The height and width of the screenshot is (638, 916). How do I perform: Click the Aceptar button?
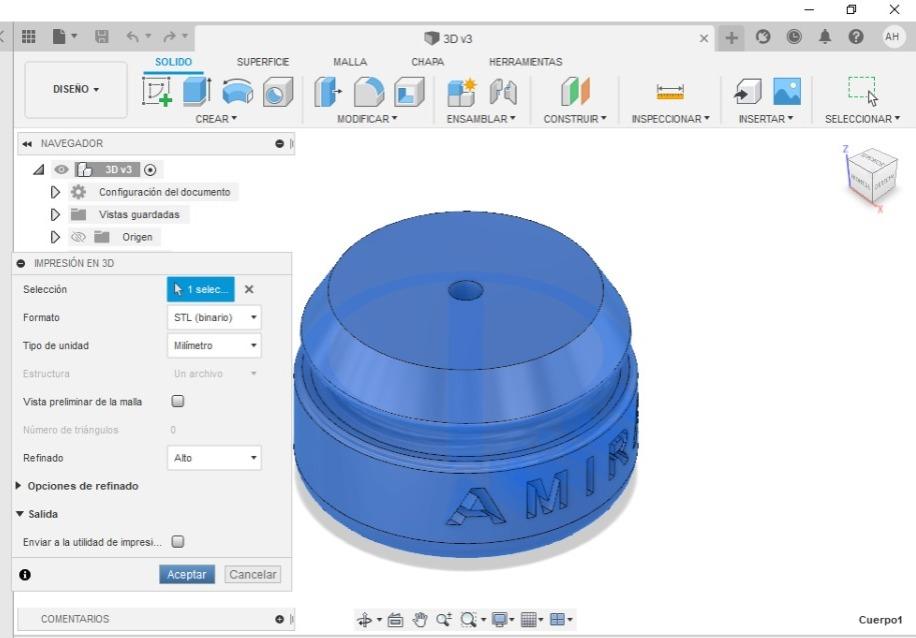click(x=187, y=574)
